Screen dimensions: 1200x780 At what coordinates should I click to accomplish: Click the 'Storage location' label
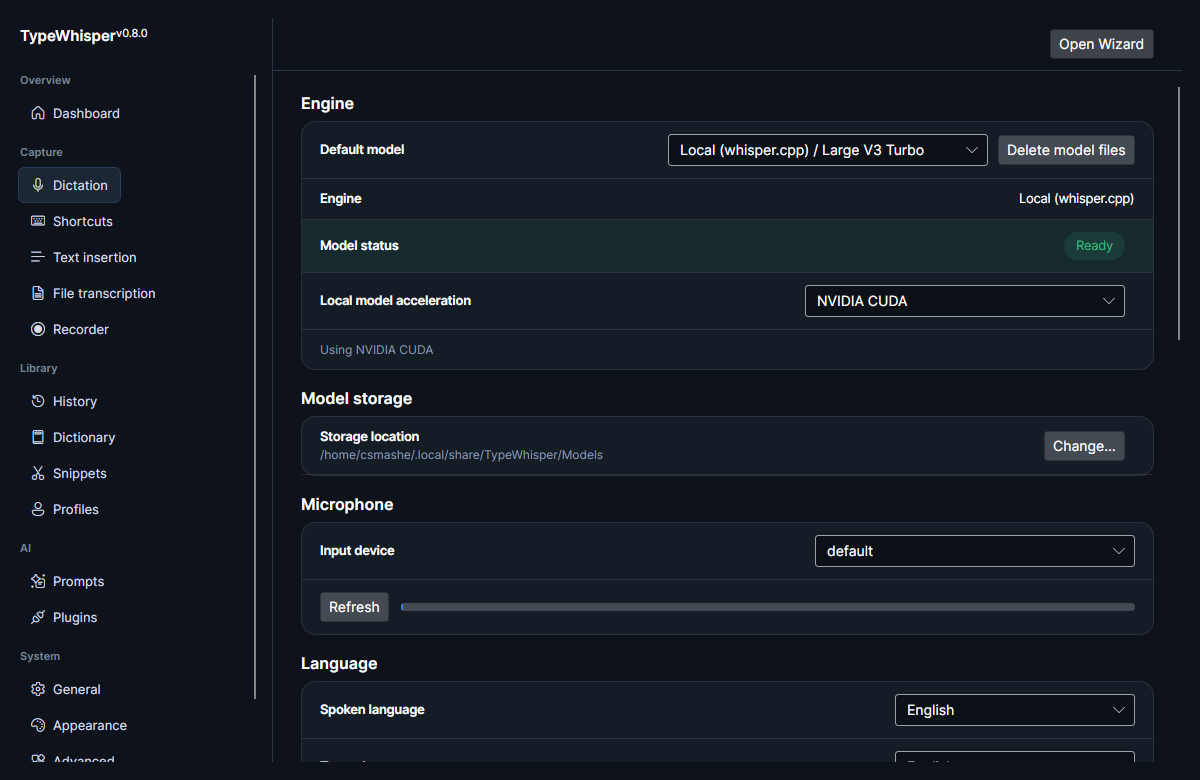point(369,437)
